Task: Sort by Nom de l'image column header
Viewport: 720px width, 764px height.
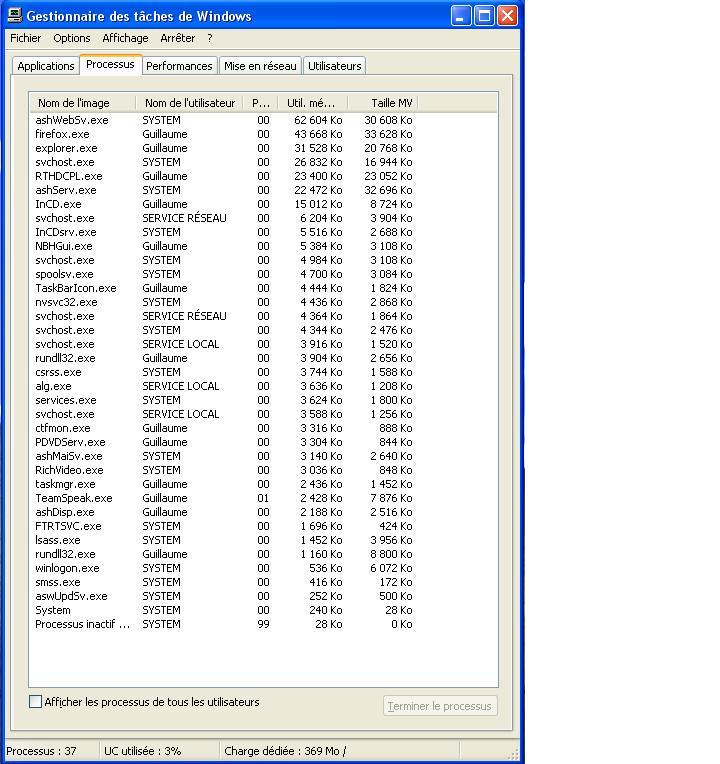Action: pyautogui.click(x=82, y=103)
